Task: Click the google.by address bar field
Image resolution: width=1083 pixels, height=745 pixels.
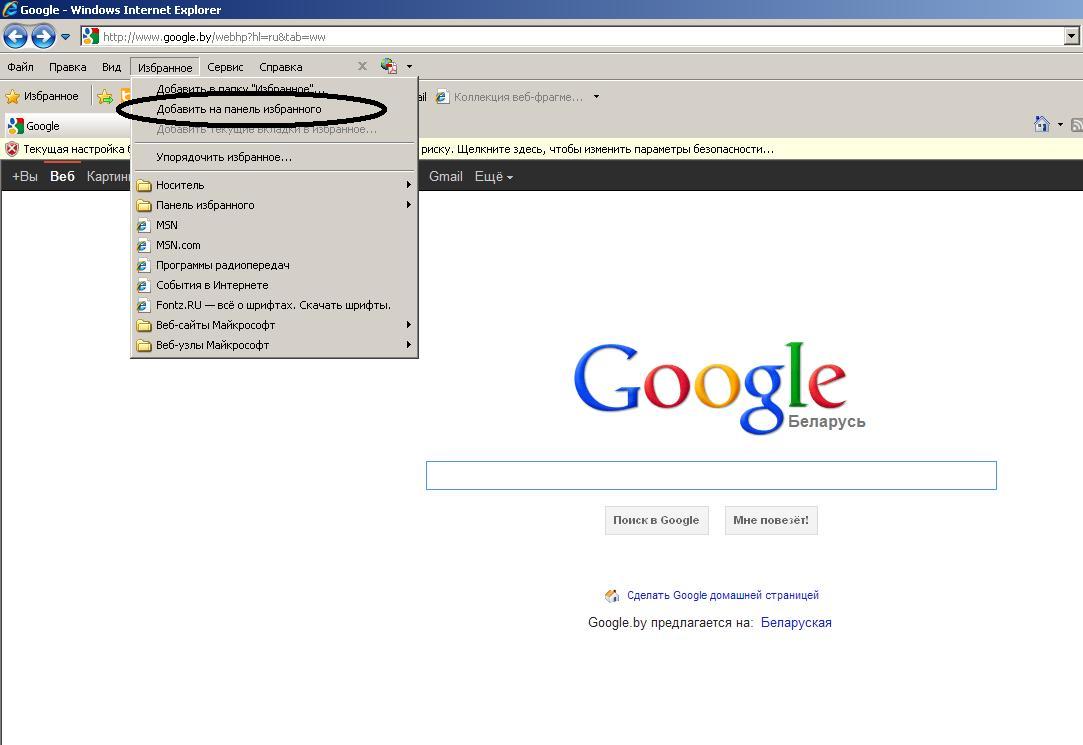Action: click(573, 37)
